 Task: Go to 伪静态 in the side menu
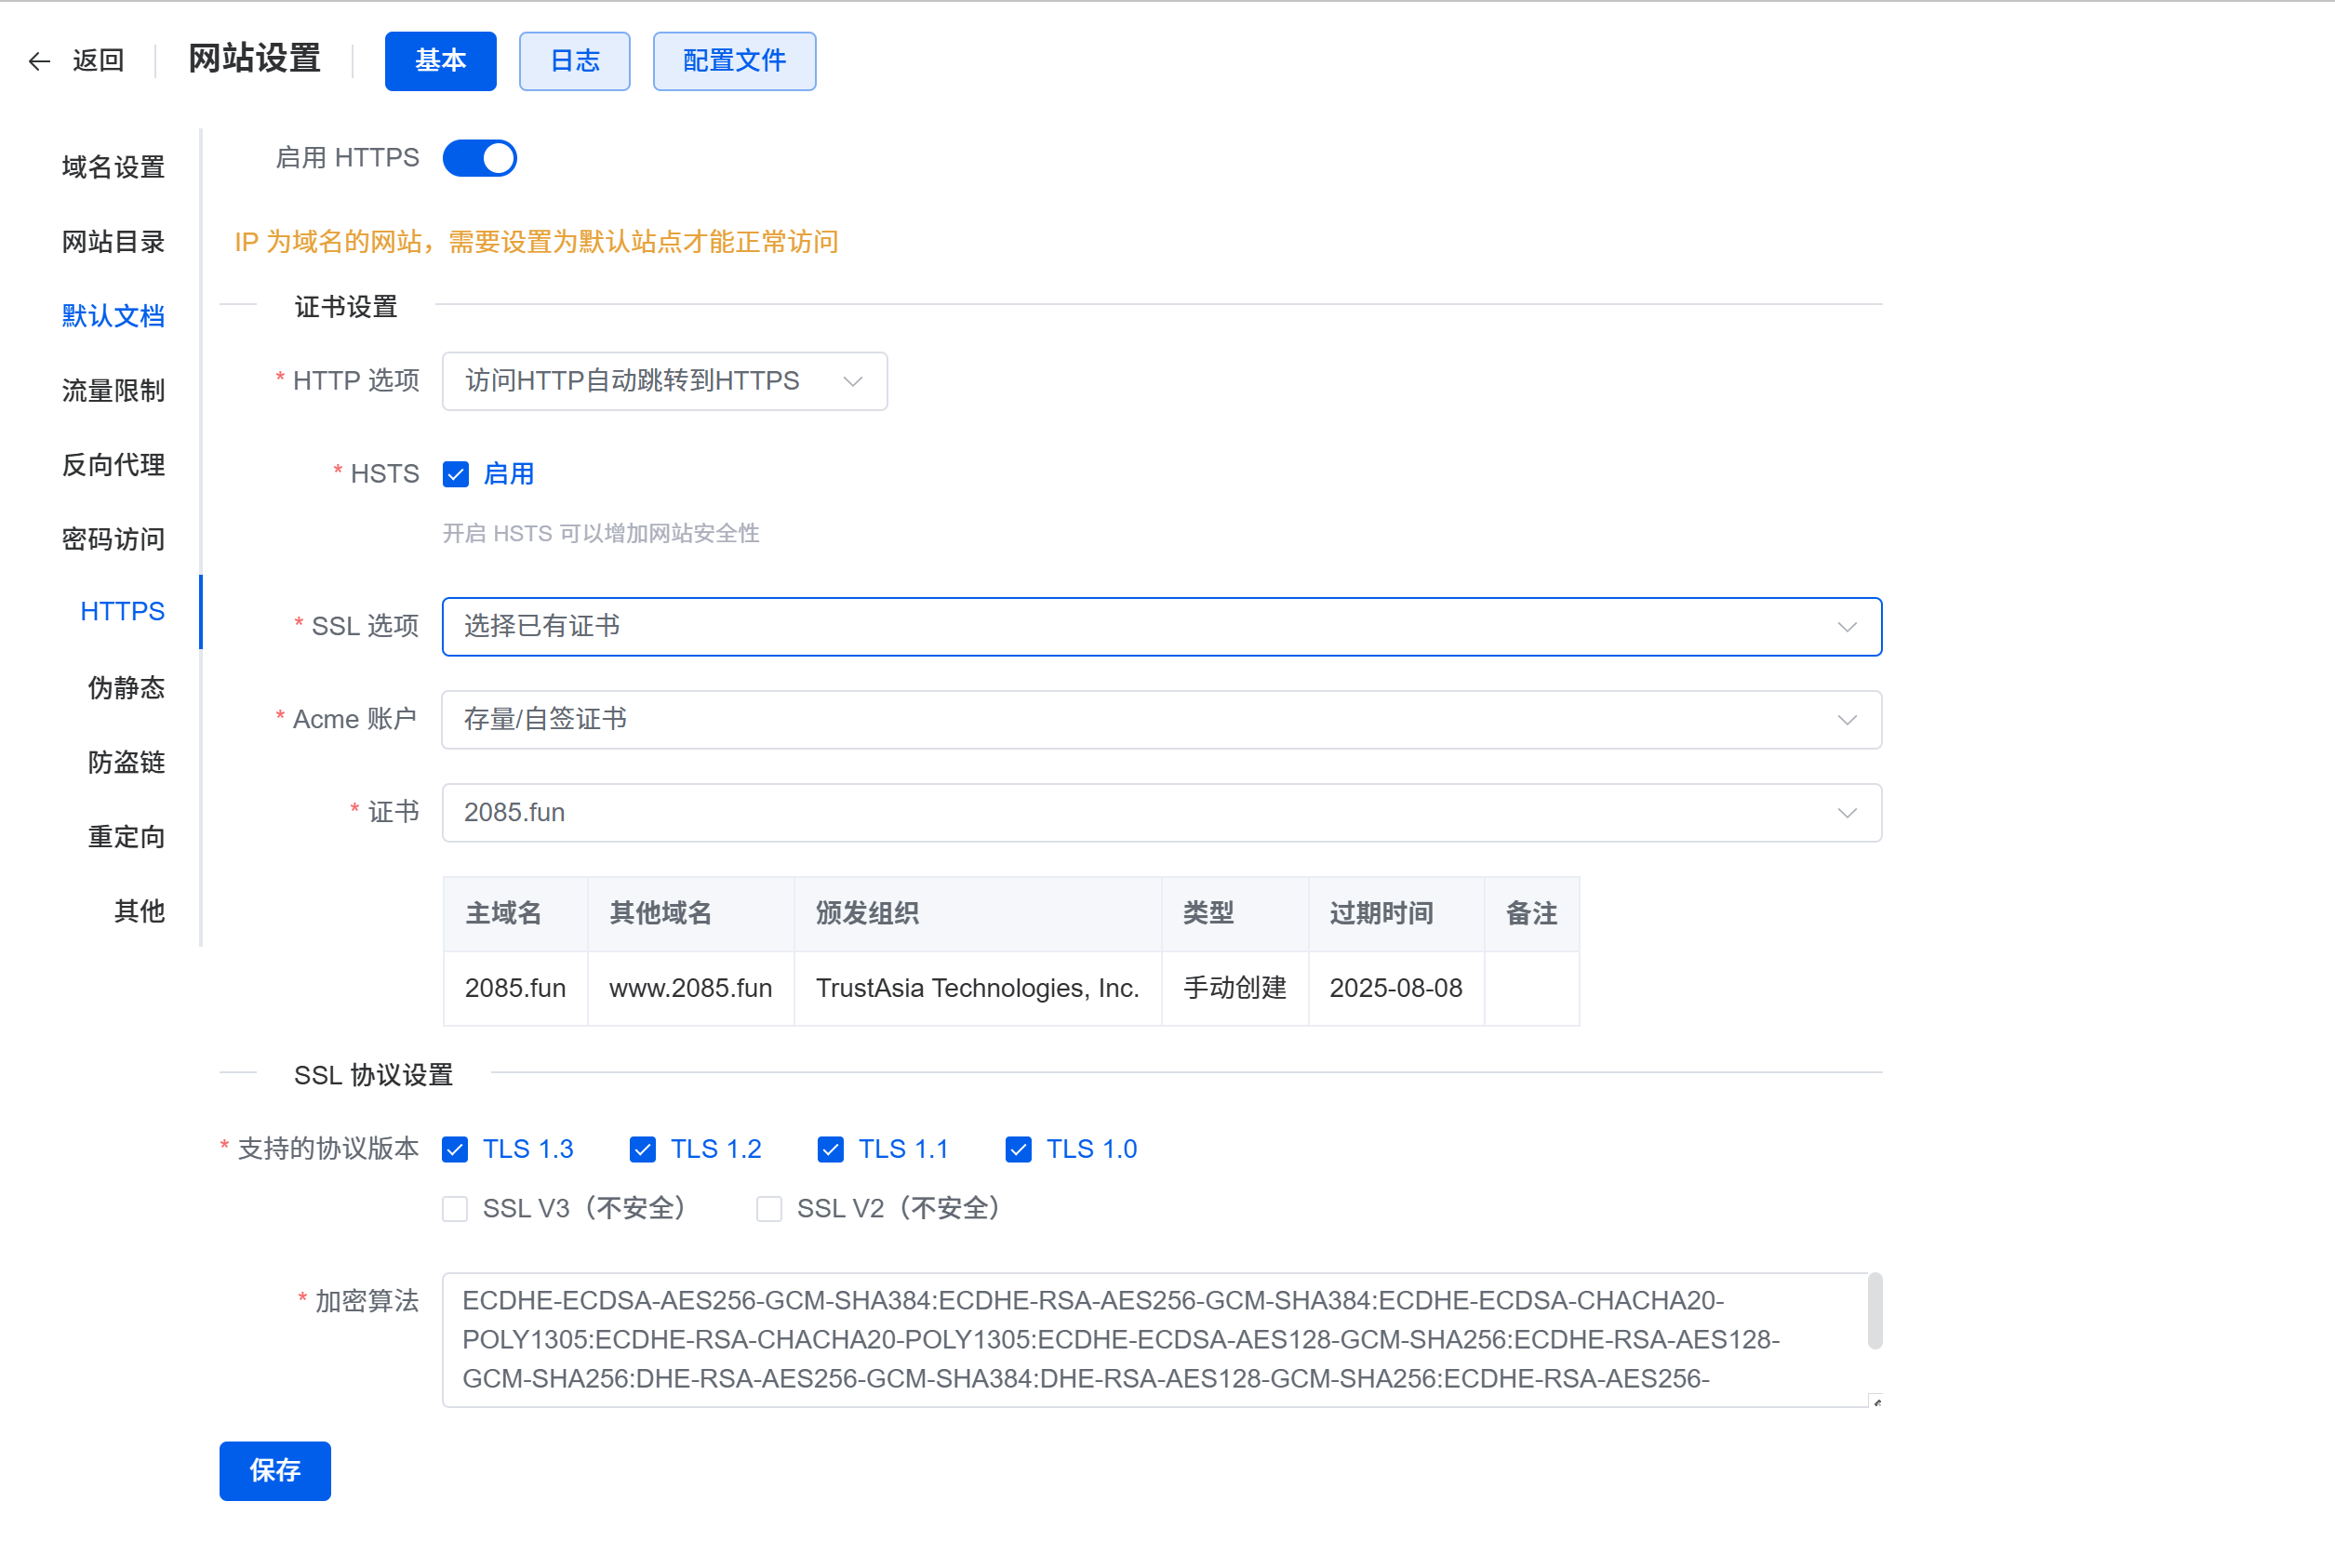click(x=126, y=688)
